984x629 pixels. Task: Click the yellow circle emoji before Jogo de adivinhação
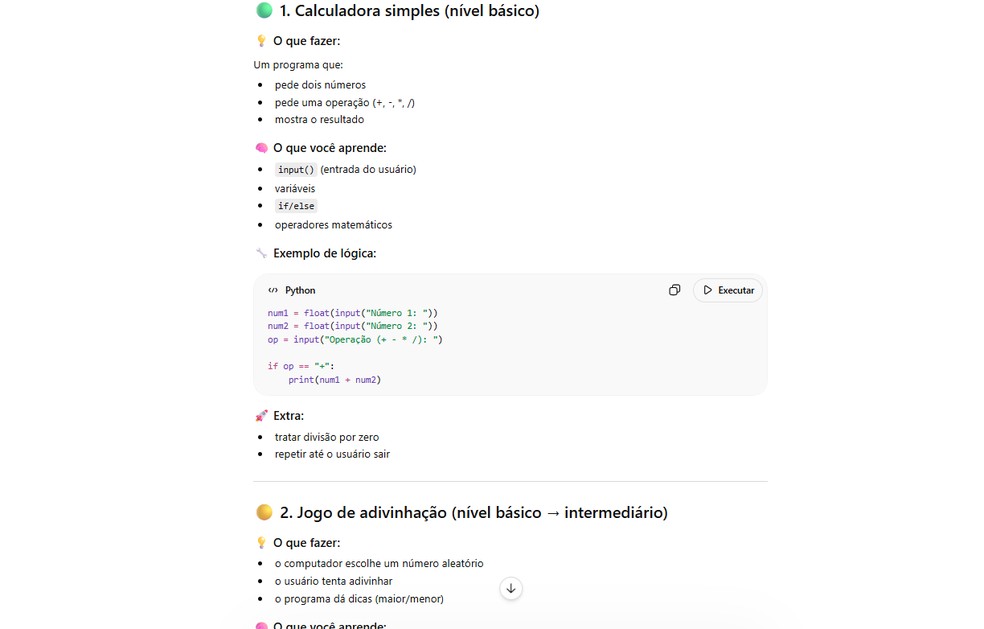263,511
